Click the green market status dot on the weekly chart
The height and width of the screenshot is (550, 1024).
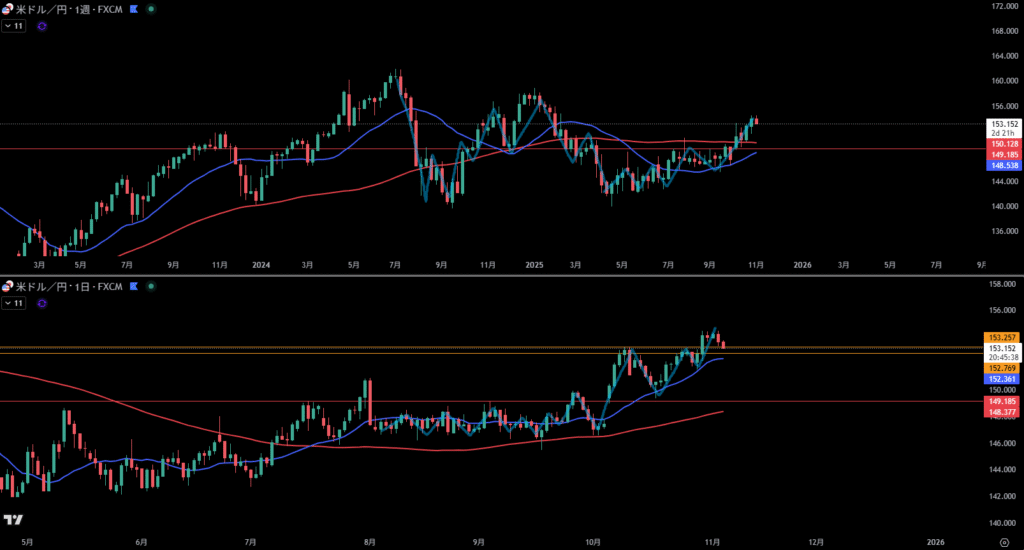tap(150, 8)
